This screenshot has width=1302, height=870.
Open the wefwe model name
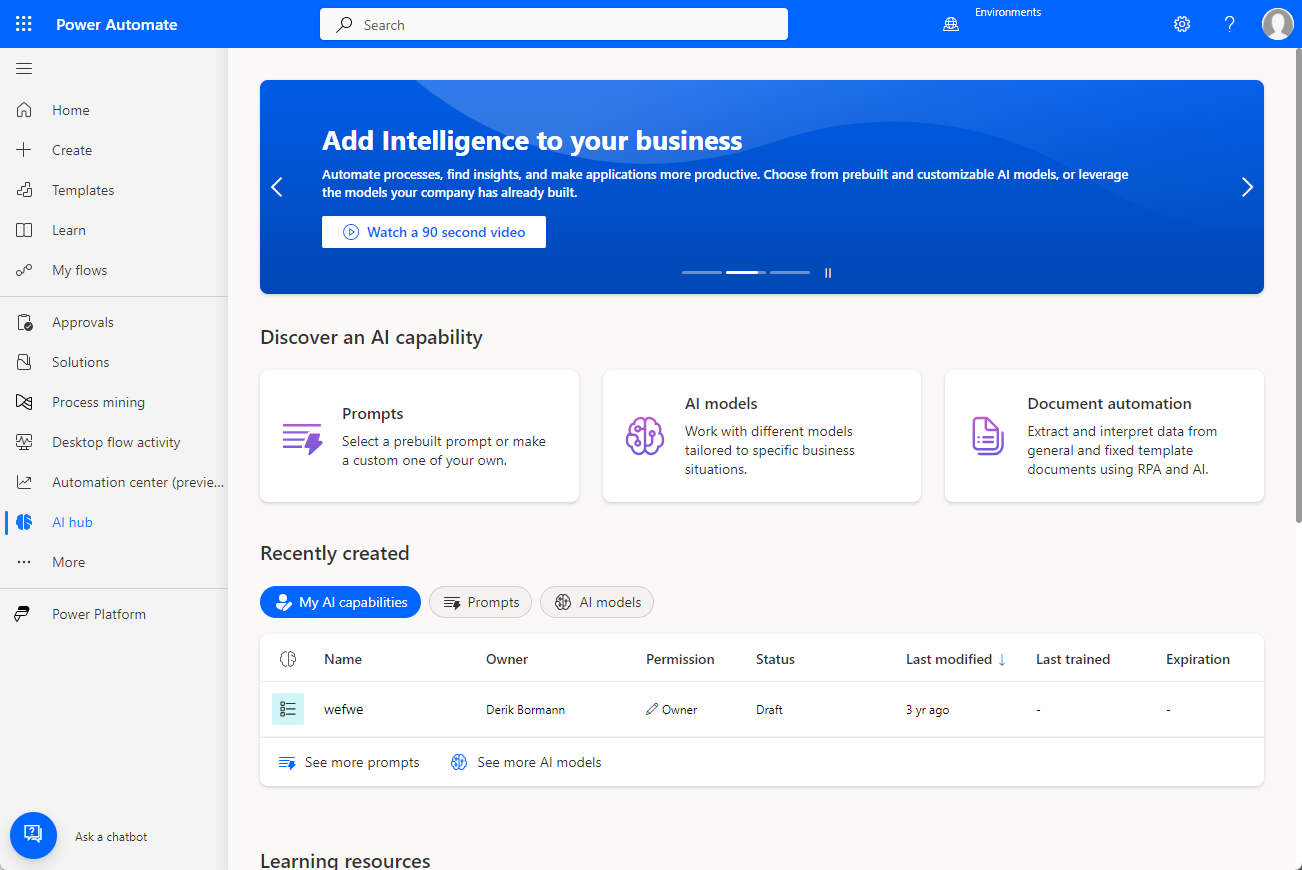coord(343,709)
